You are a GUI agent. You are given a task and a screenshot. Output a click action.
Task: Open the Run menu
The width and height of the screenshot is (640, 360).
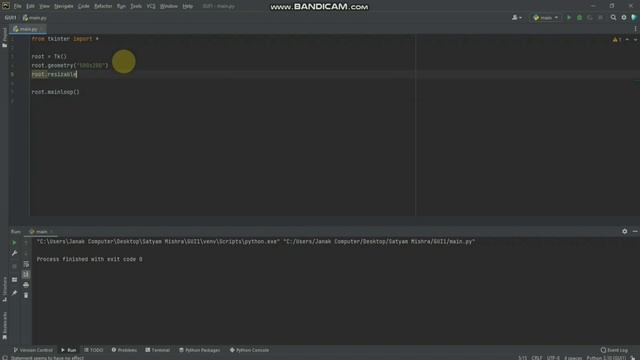[x=121, y=6]
